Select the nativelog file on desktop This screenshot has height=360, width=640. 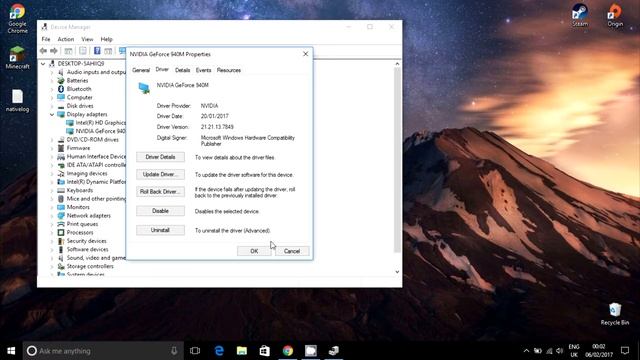coord(17,100)
